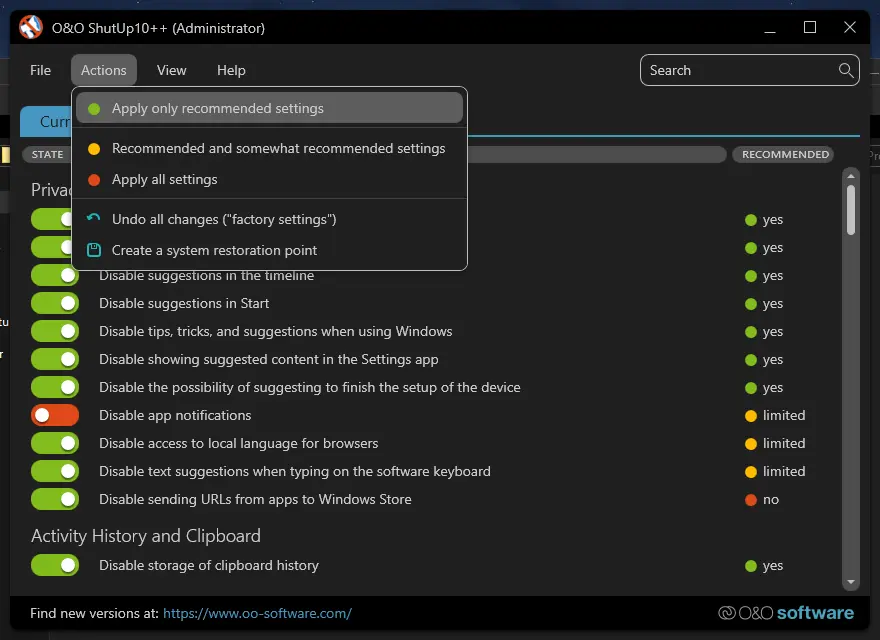Image resolution: width=880 pixels, height=640 pixels.
Task: Click the scrollbar up arrow
Action: (851, 176)
